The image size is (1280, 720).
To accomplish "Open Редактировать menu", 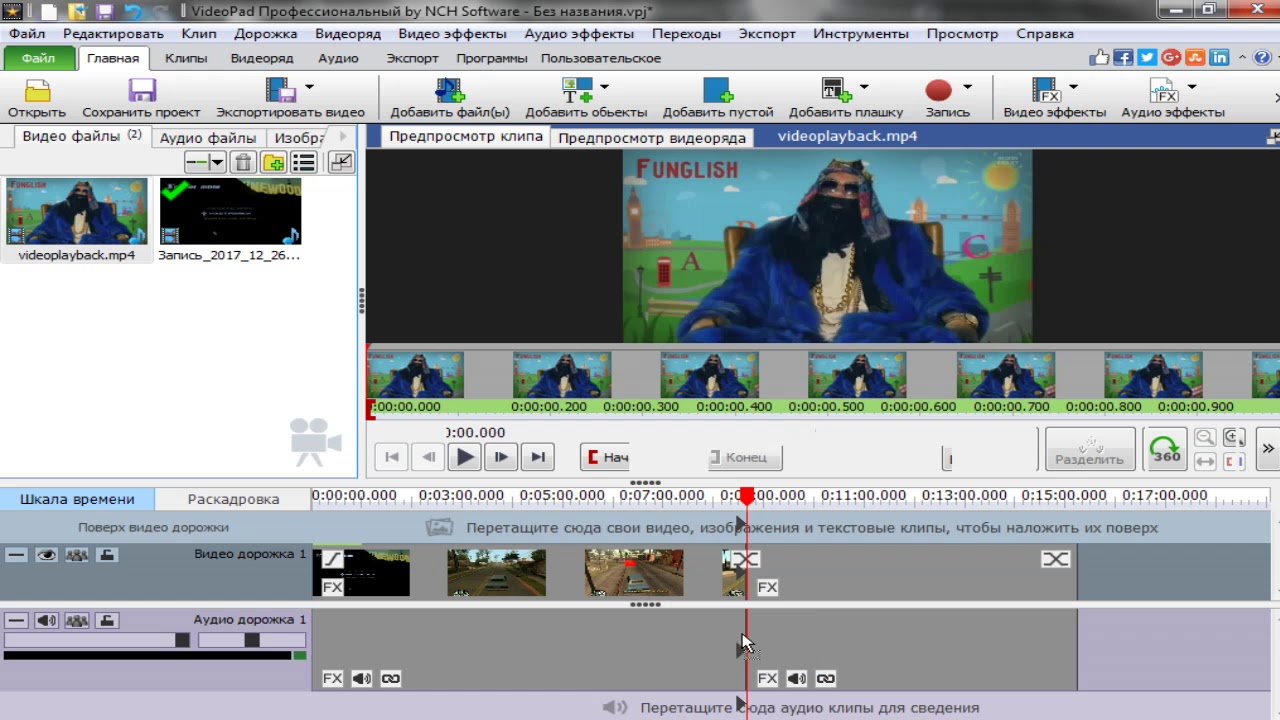I will 113,33.
